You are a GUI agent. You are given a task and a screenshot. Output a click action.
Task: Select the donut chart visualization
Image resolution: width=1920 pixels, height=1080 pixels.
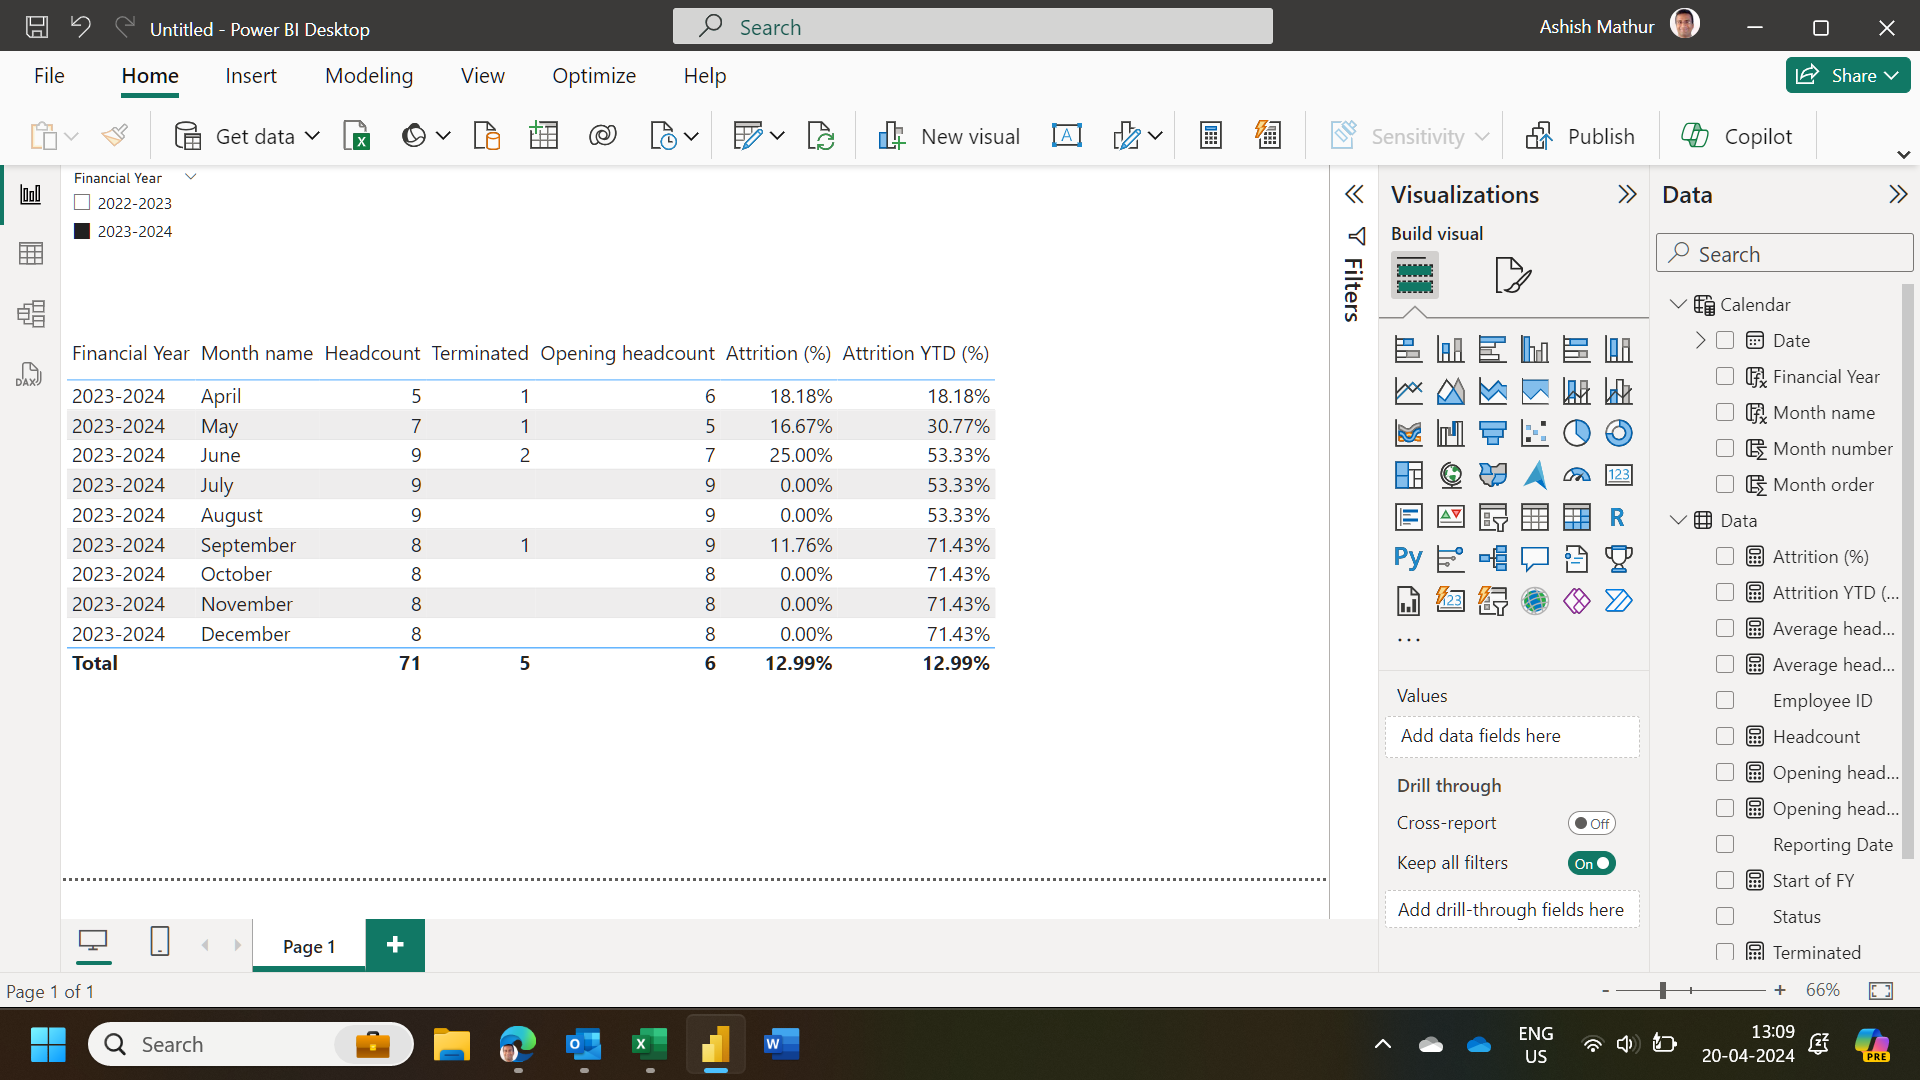point(1619,433)
